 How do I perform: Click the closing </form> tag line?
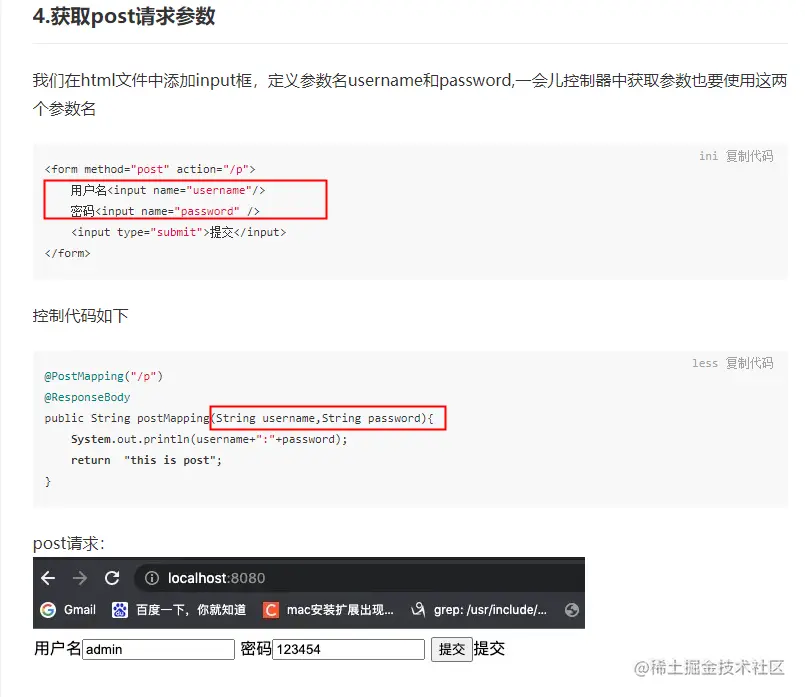tap(67, 253)
